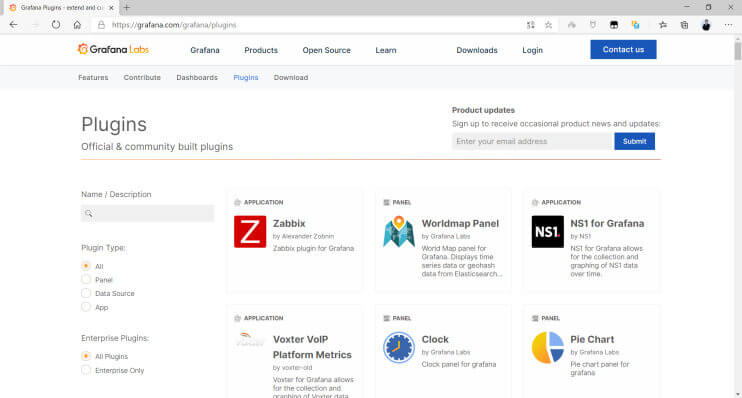Viewport: 742px width, 398px height.
Task: Open the favorites list icon
Action: coord(663,25)
